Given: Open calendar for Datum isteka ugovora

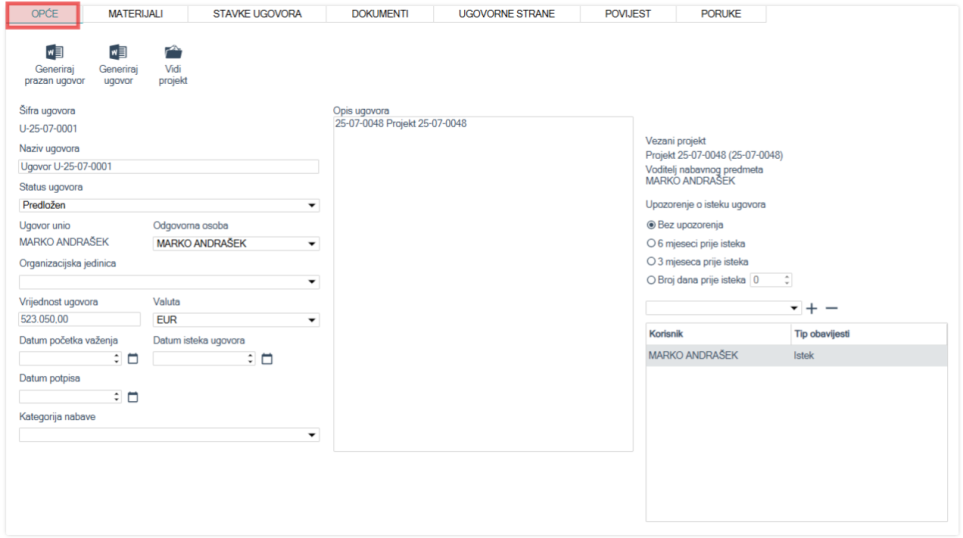Looking at the screenshot, I should pyautogui.click(x=267, y=359).
